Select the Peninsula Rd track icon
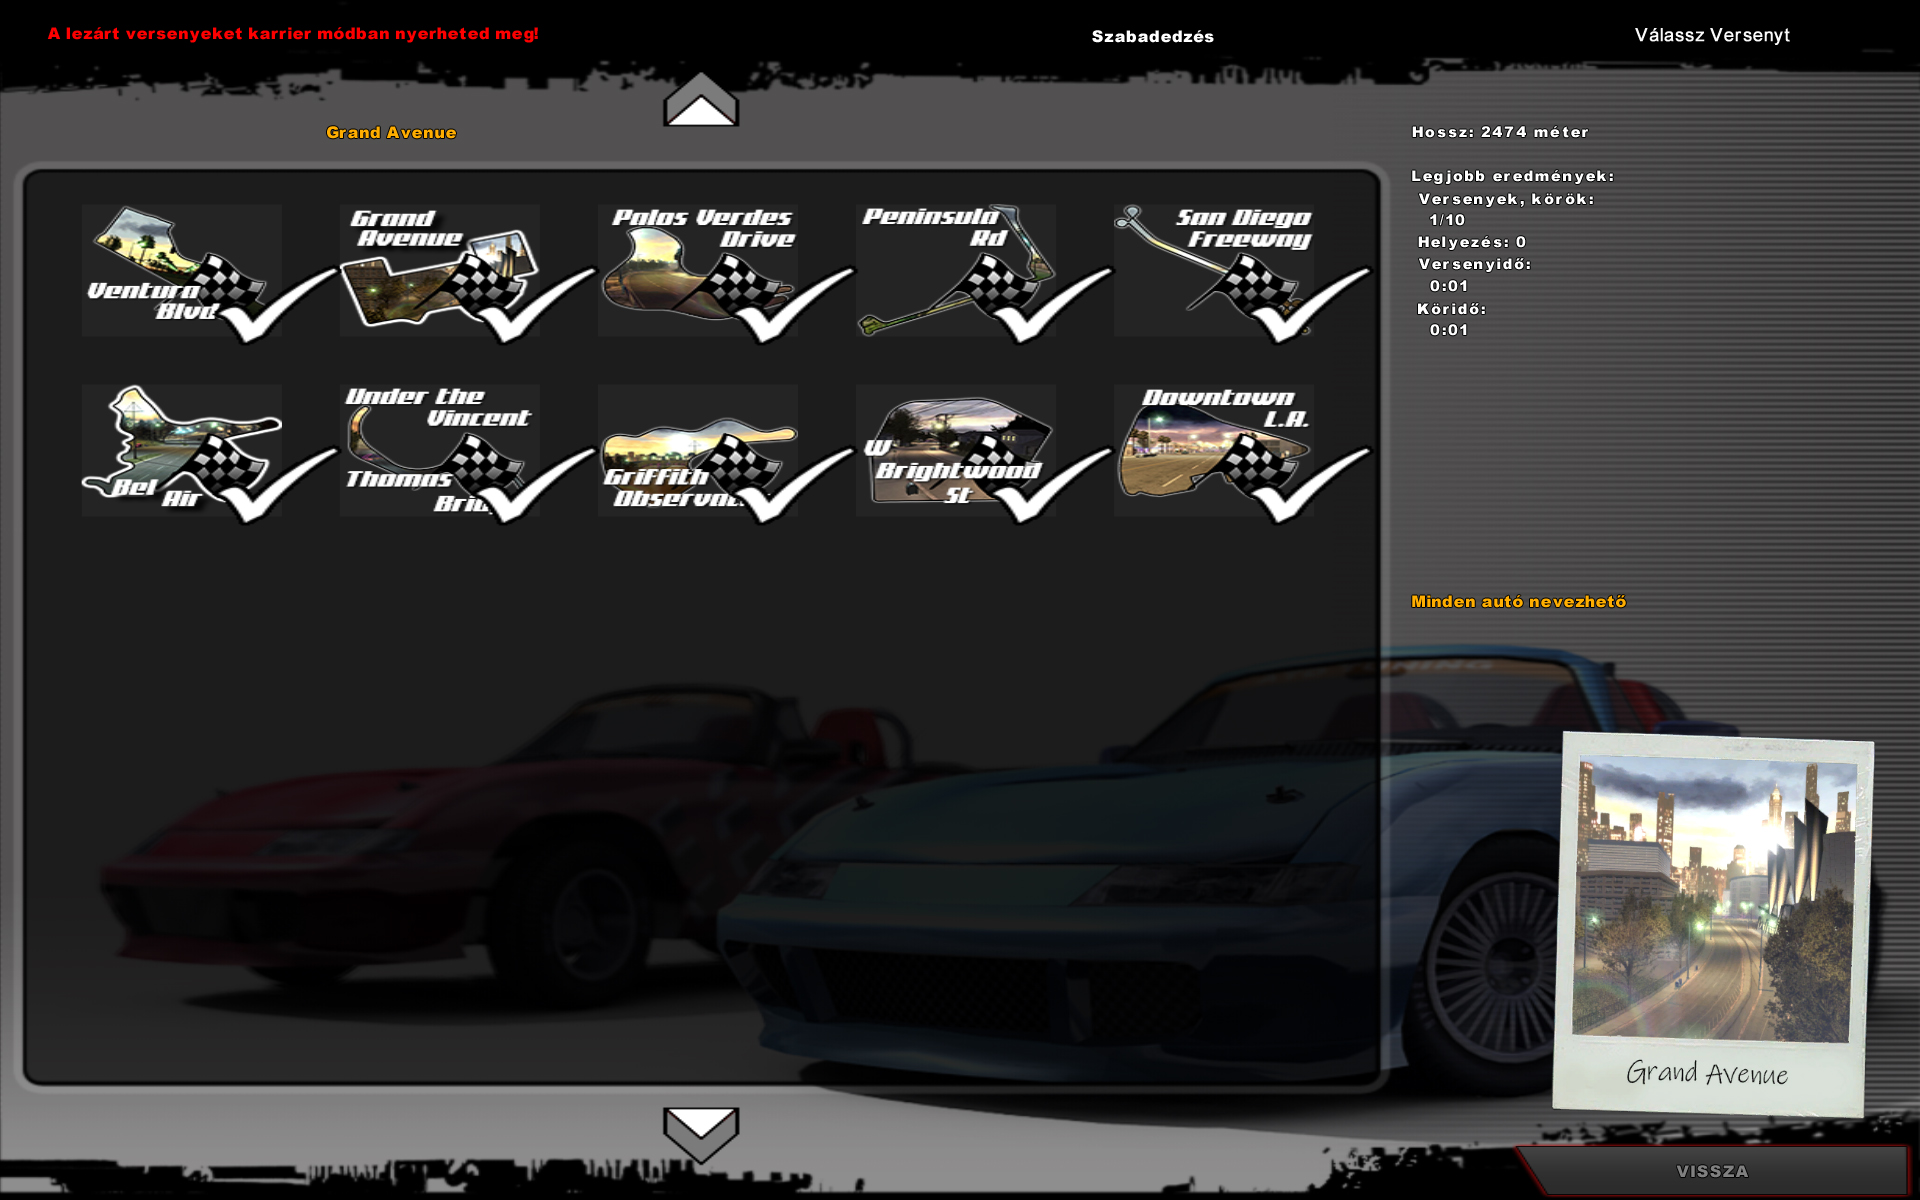Viewport: 1920px width, 1200px height. (x=956, y=270)
